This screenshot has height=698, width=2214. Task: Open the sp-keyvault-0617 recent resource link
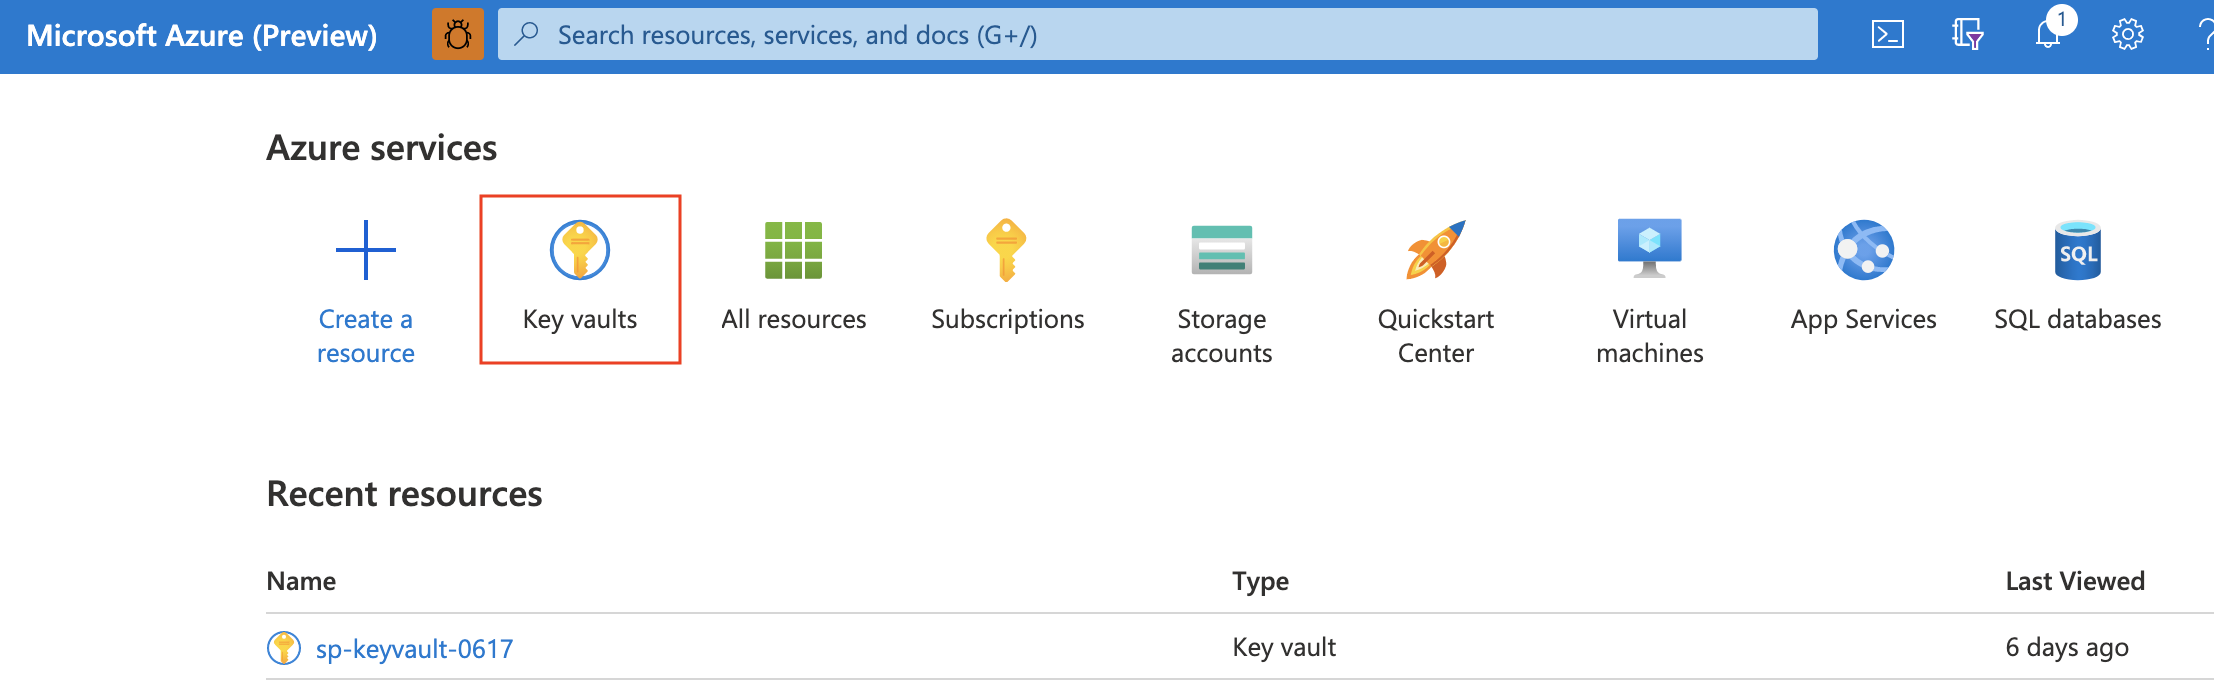(x=414, y=649)
